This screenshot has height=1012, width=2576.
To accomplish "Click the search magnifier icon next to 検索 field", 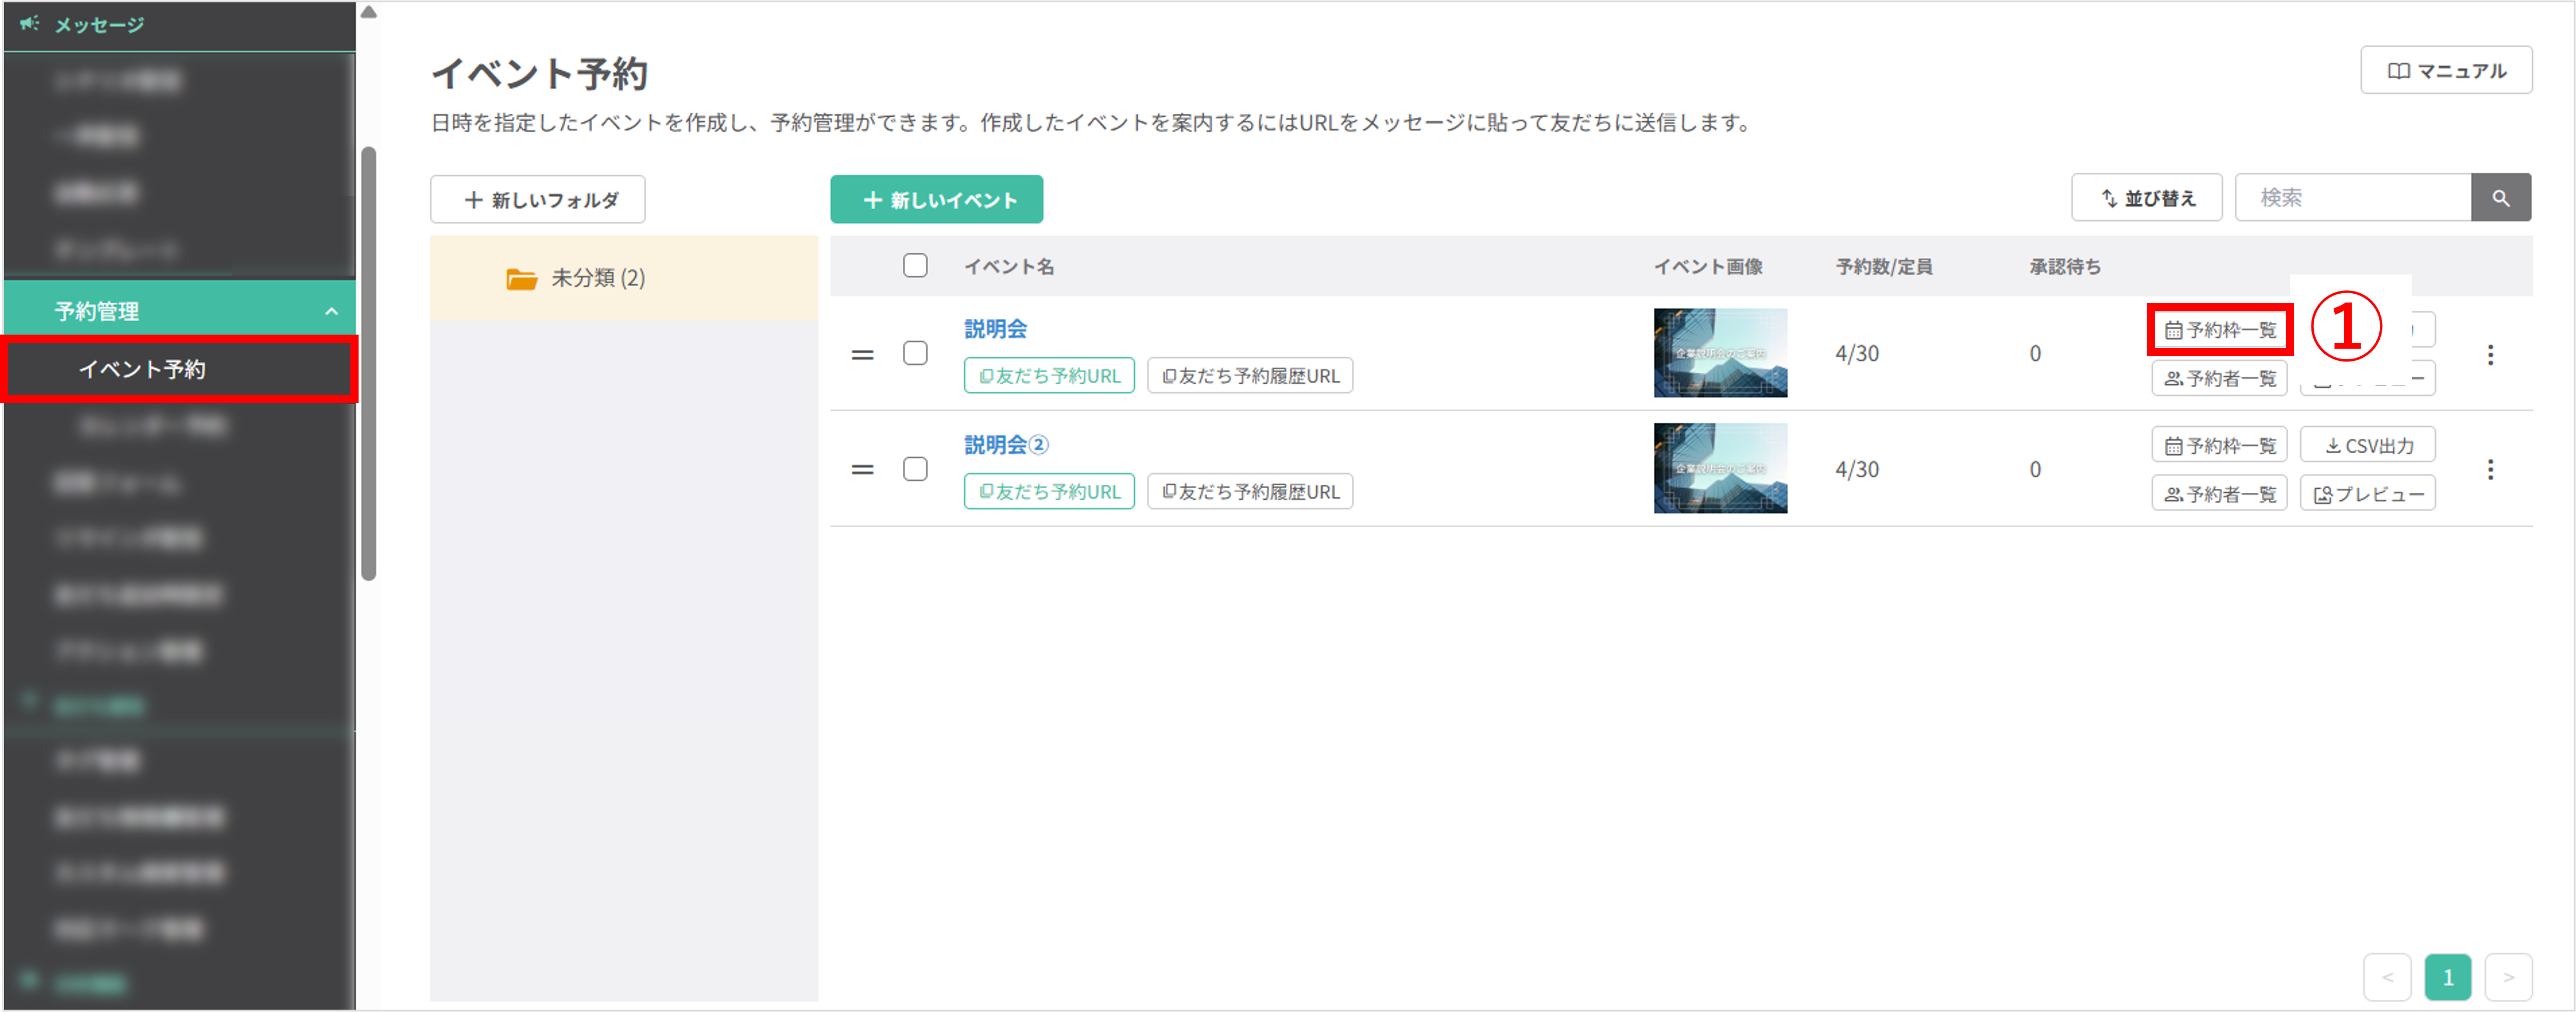I will click(x=2502, y=197).
